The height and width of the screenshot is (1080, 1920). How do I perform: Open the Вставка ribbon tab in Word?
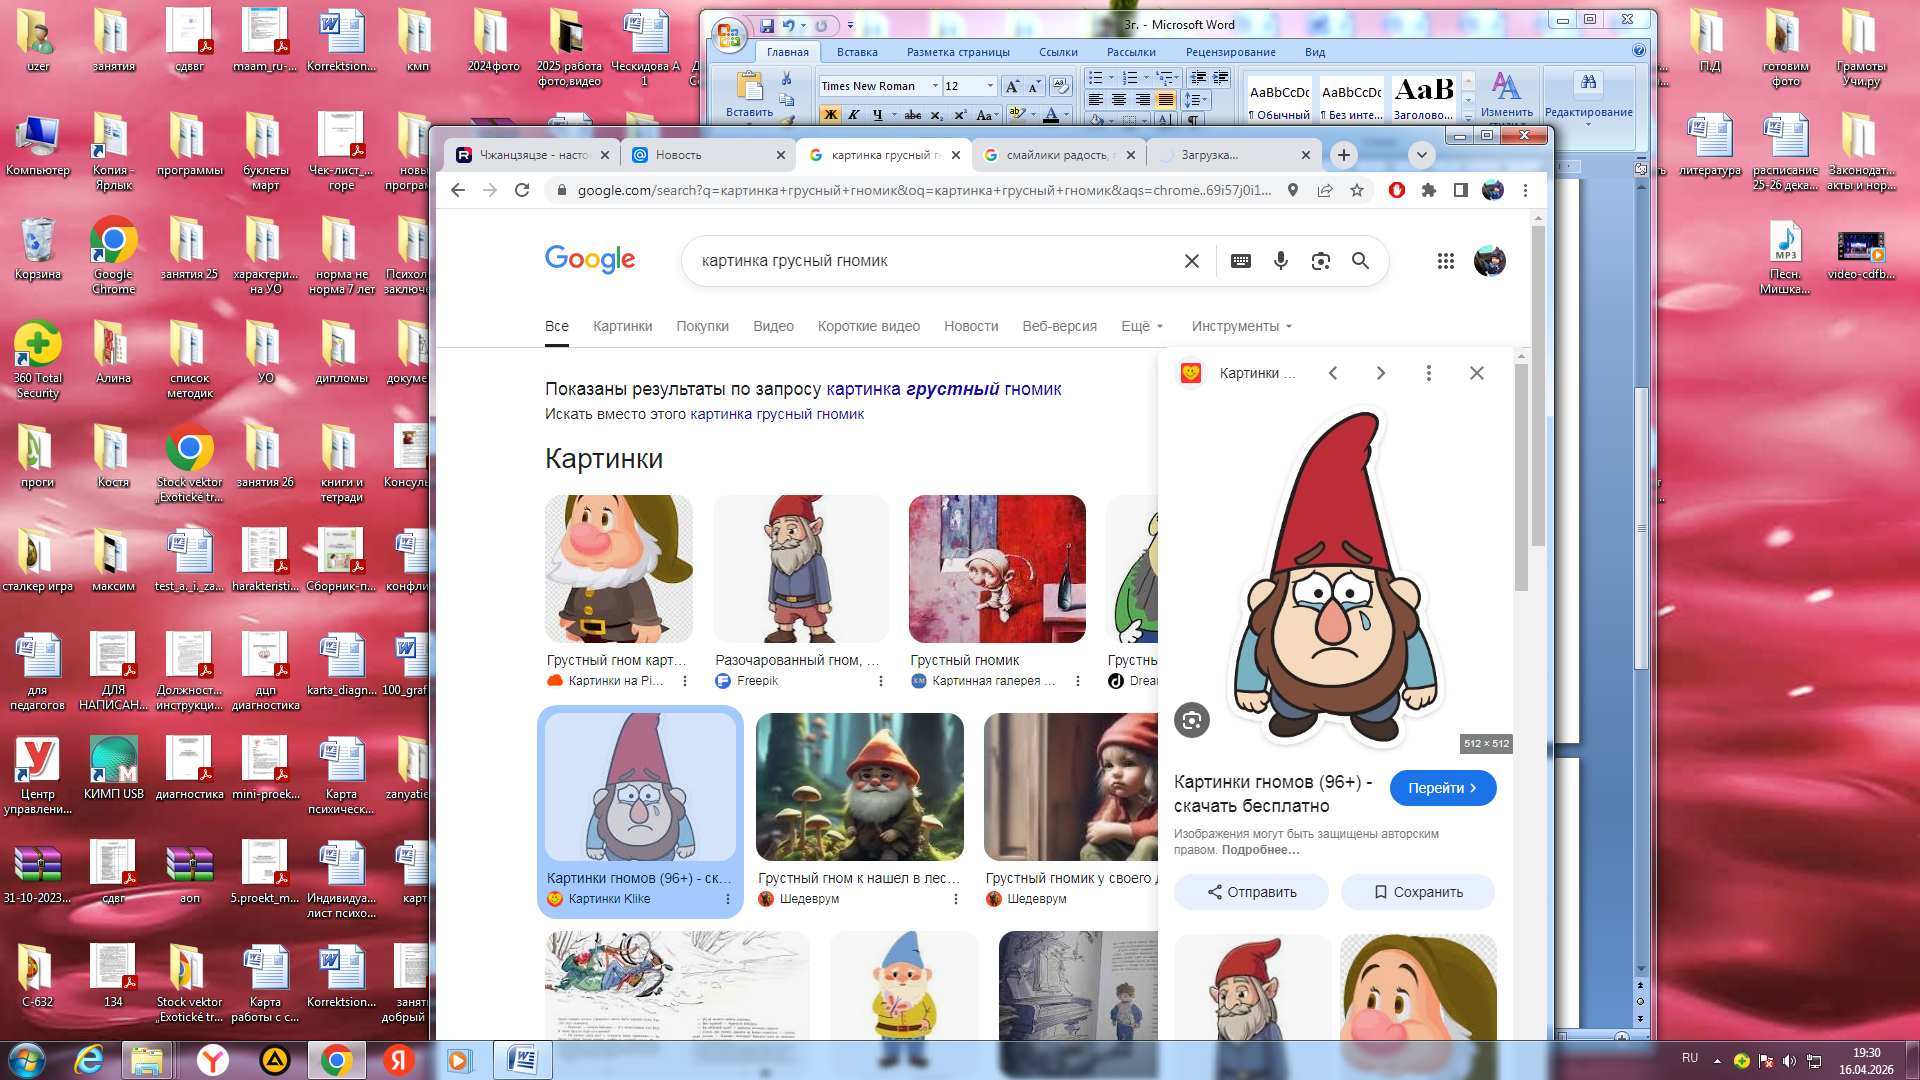[x=857, y=52]
